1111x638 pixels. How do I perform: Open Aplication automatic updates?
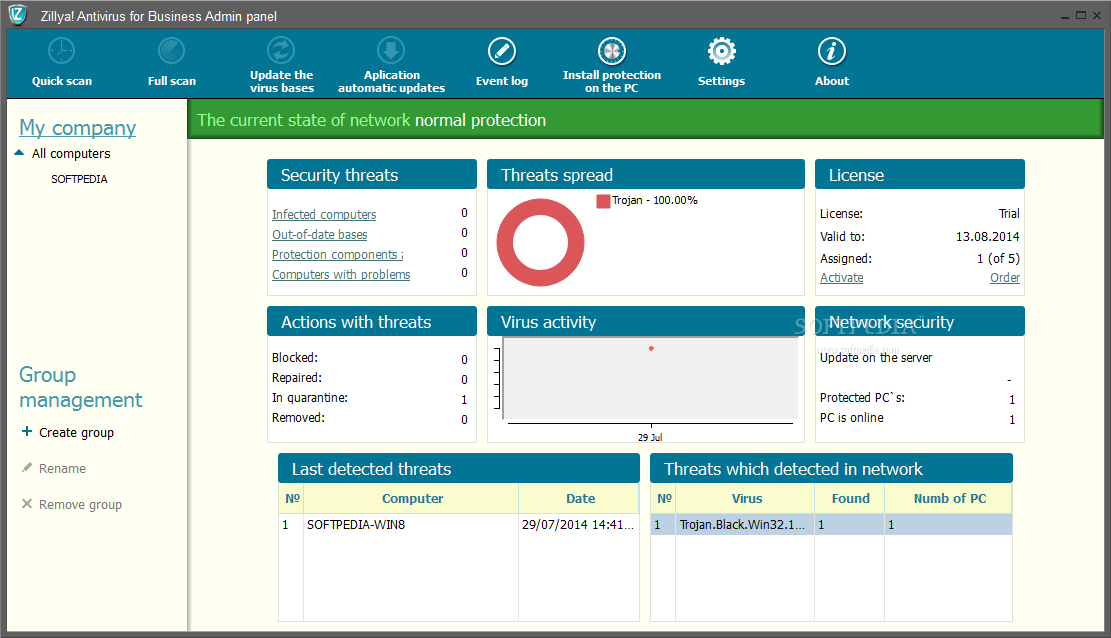point(391,65)
